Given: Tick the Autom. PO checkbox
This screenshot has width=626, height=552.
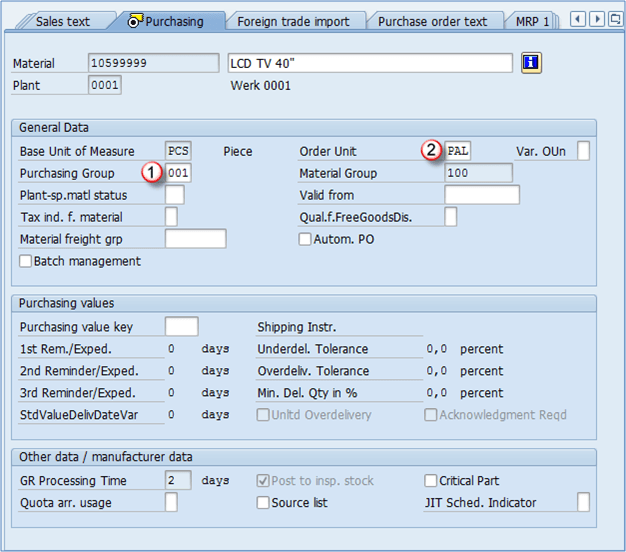Looking at the screenshot, I should pyautogui.click(x=305, y=240).
